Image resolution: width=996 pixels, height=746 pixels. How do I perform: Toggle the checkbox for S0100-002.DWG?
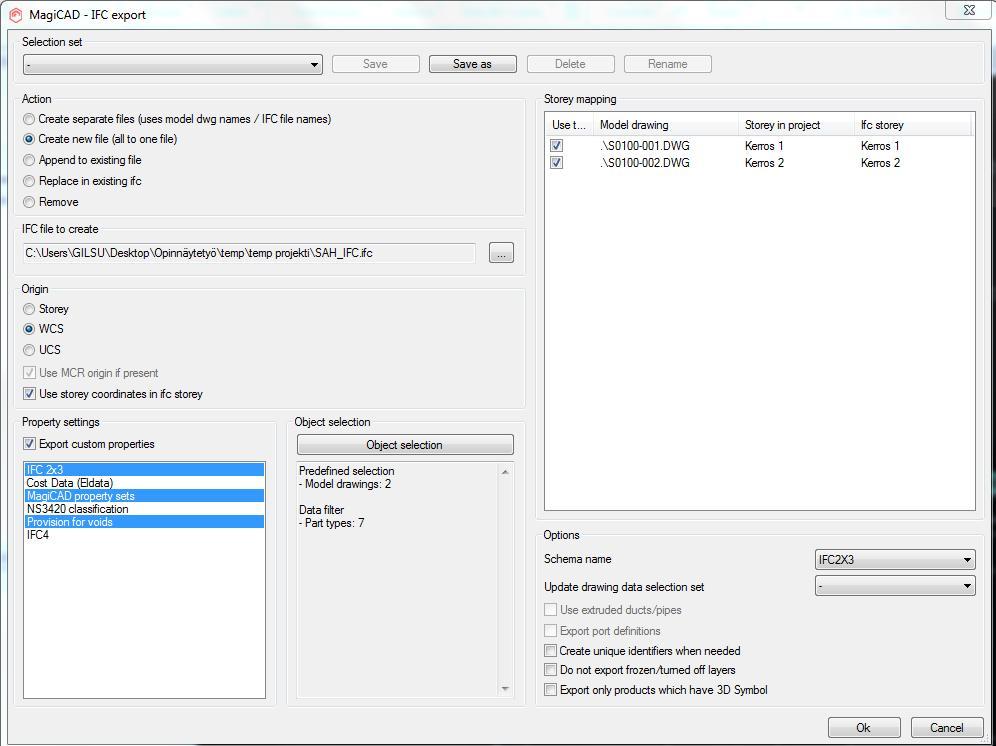[x=556, y=163]
